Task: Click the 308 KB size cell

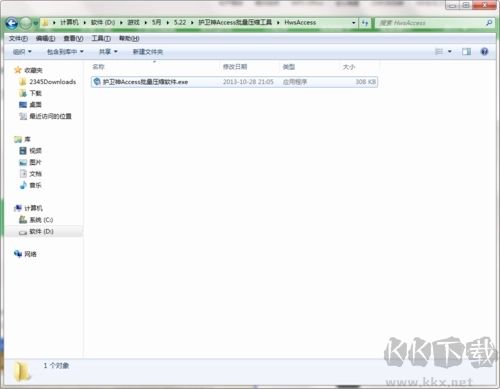Action: tap(366, 82)
